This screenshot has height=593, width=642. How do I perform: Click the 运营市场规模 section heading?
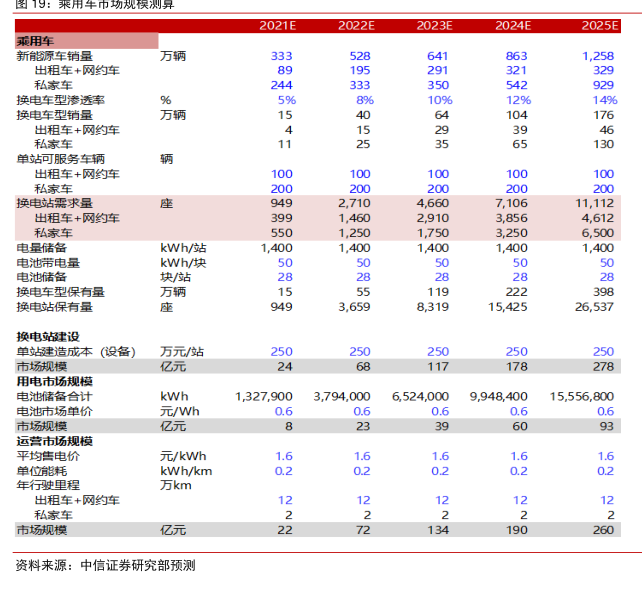click(x=53, y=441)
